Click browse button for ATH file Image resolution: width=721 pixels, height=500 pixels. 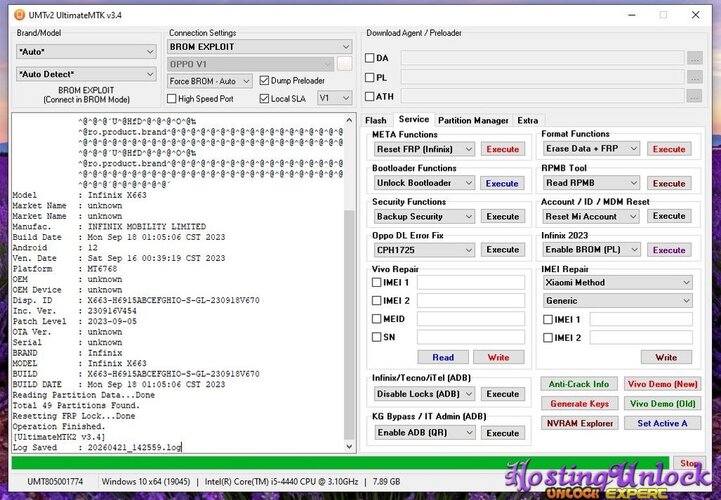694,96
